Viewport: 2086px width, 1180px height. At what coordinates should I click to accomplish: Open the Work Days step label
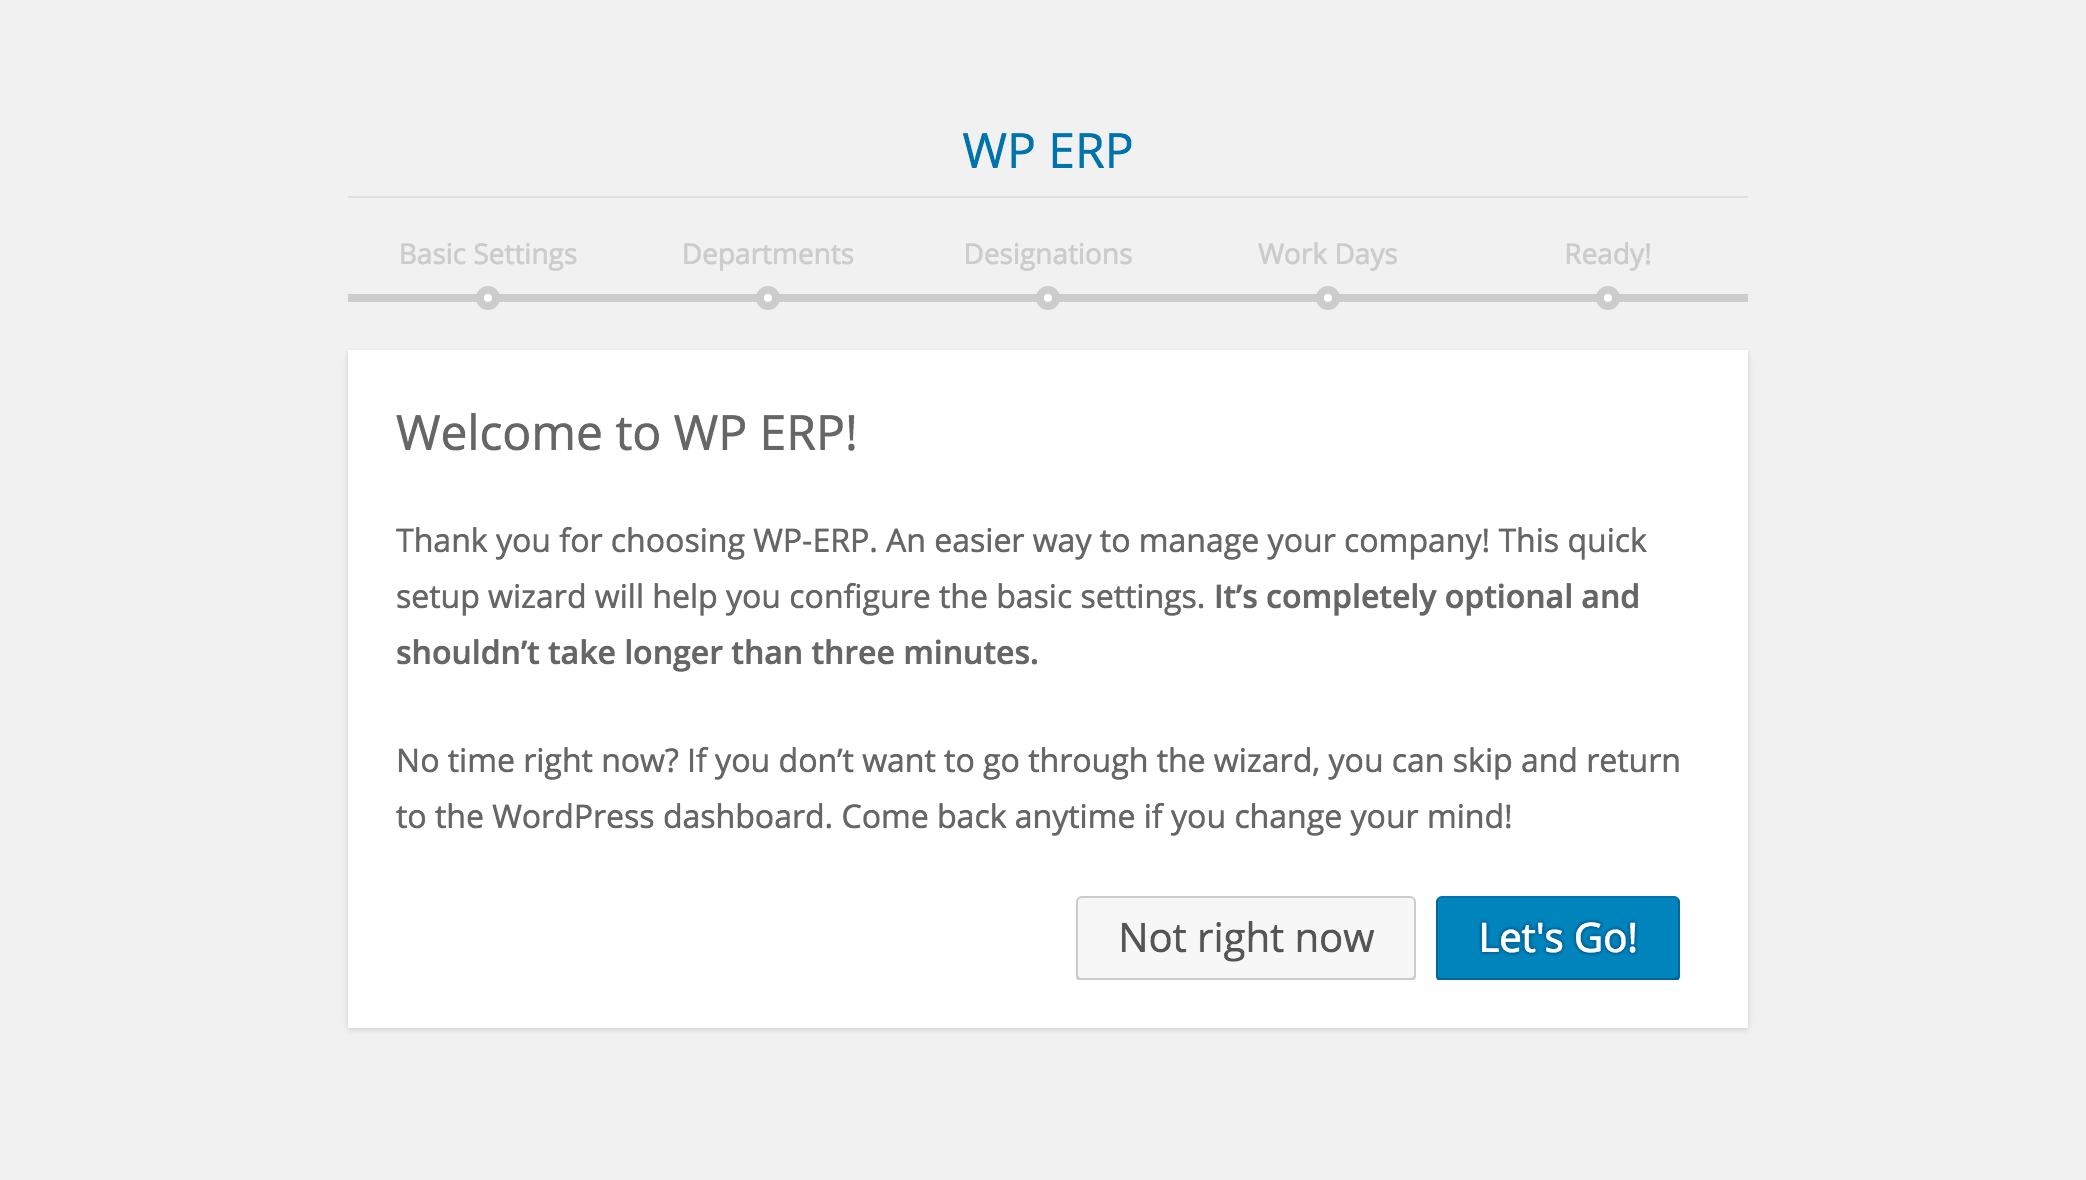tap(1327, 255)
